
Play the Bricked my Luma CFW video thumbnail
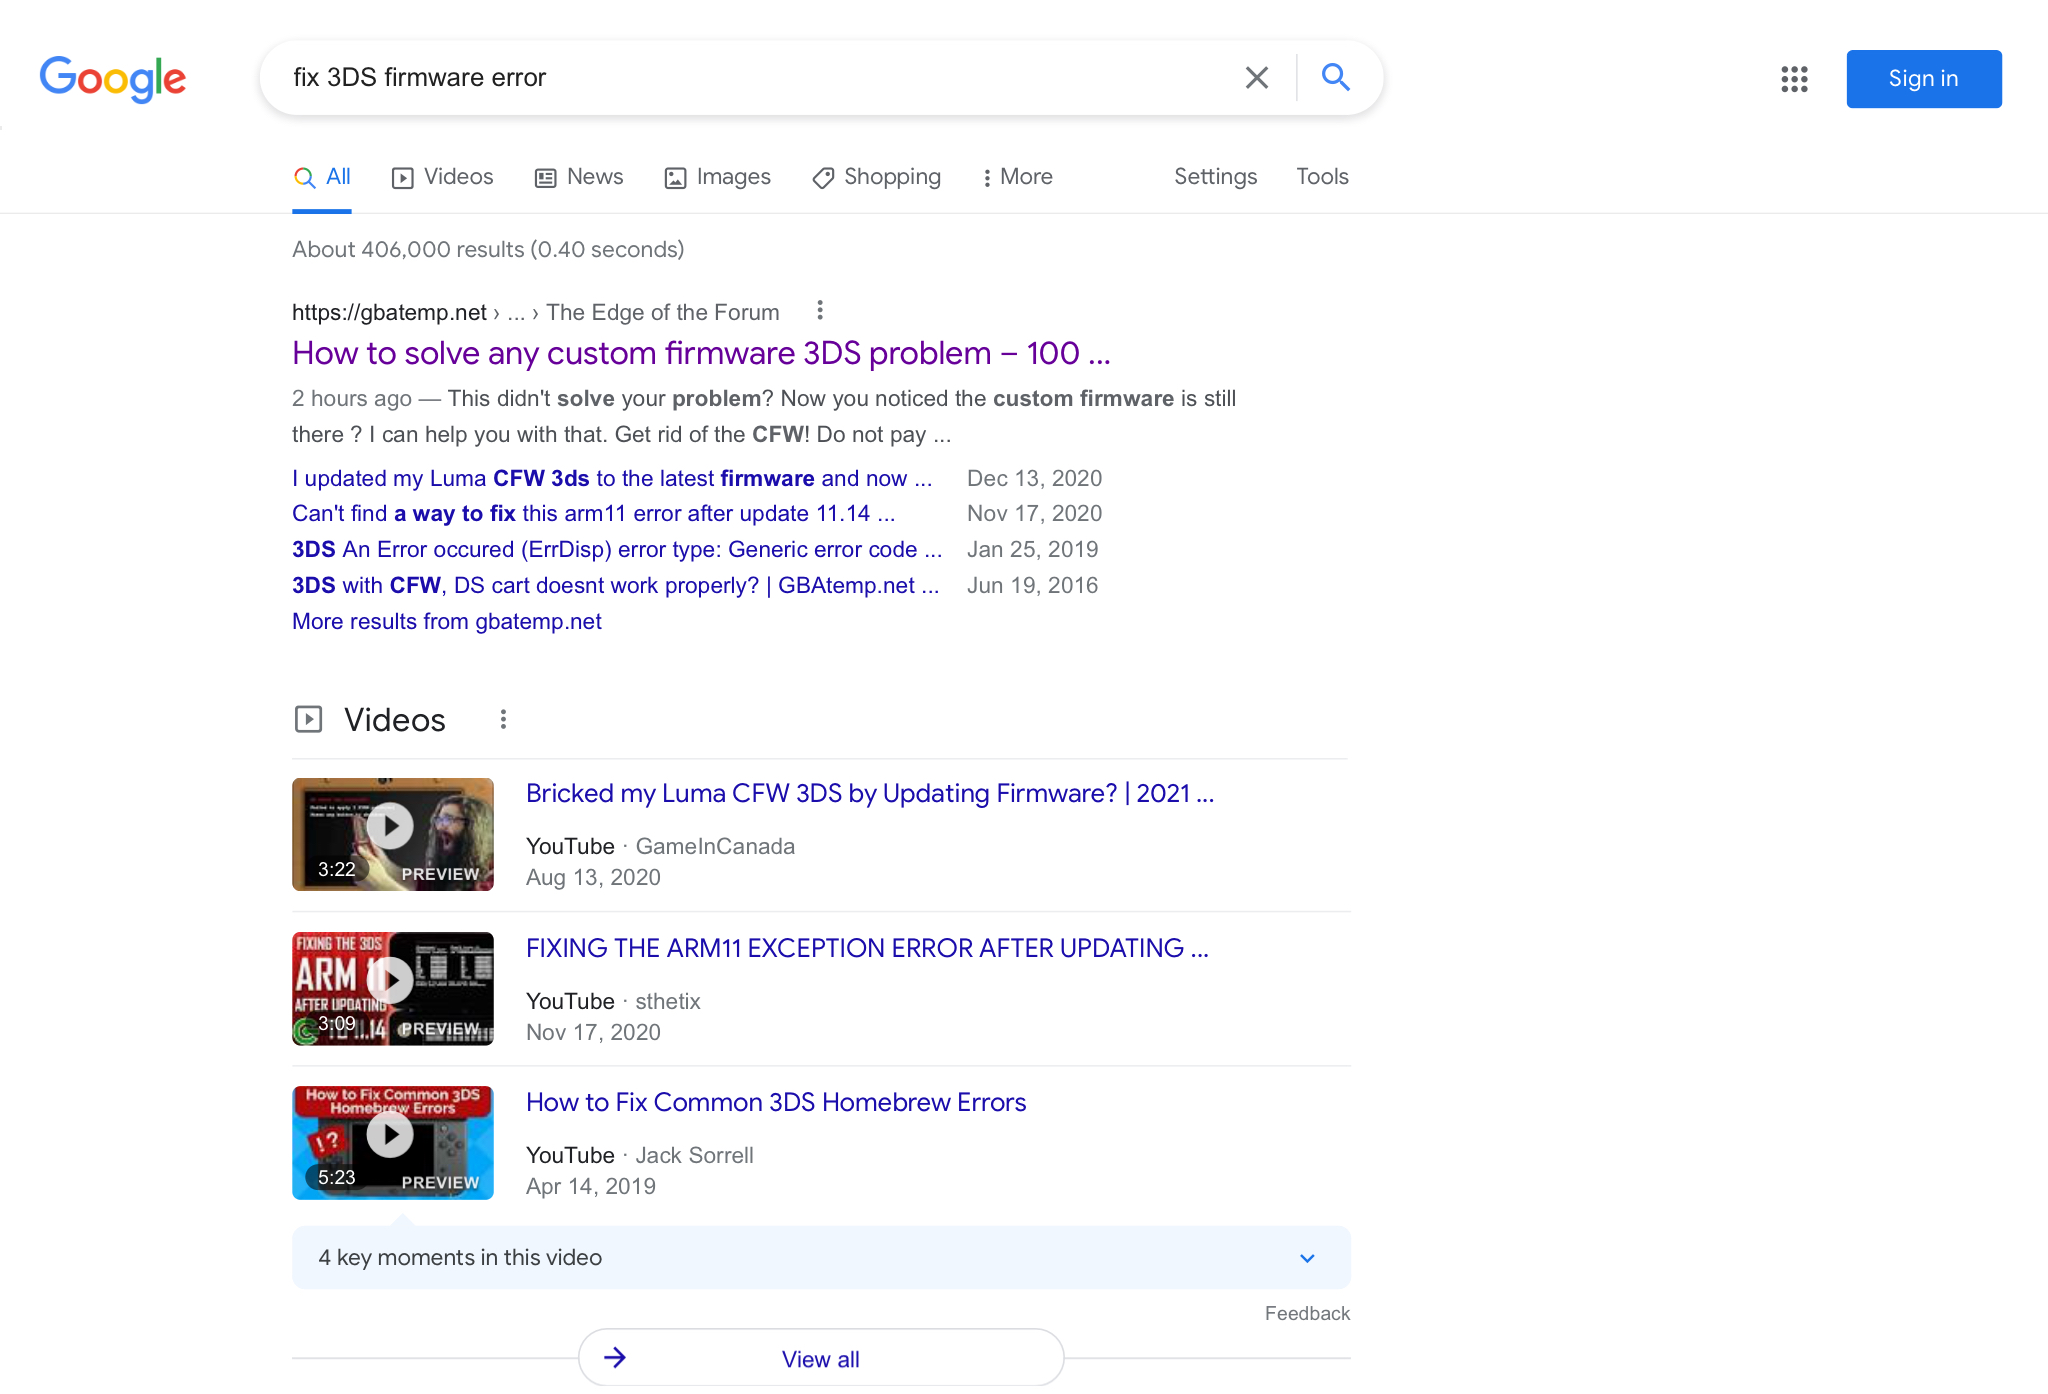393,834
